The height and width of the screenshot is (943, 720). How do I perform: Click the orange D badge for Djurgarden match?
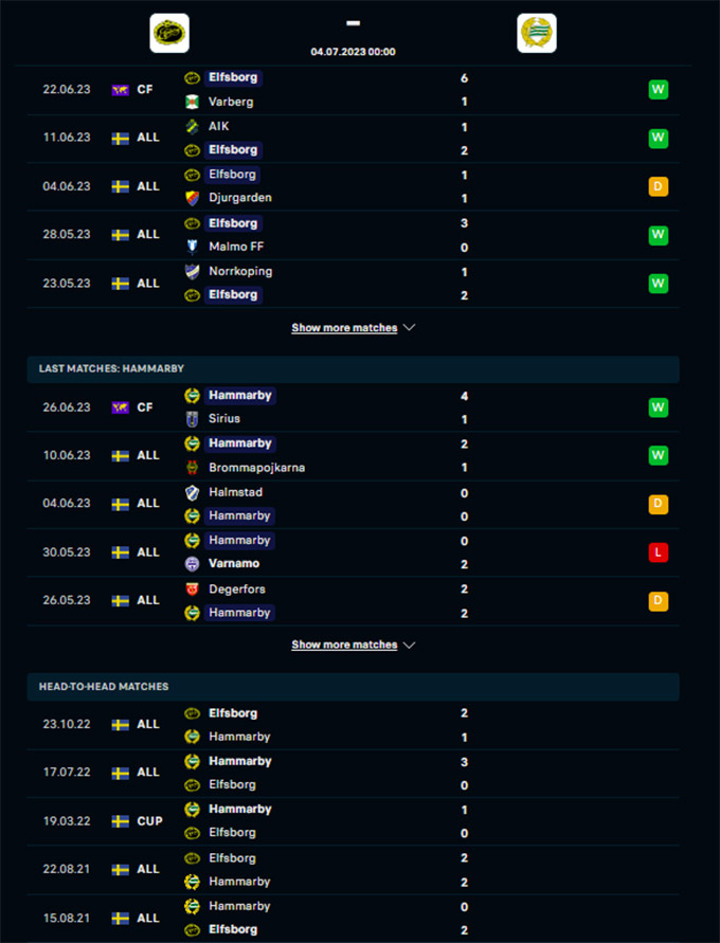click(x=658, y=186)
